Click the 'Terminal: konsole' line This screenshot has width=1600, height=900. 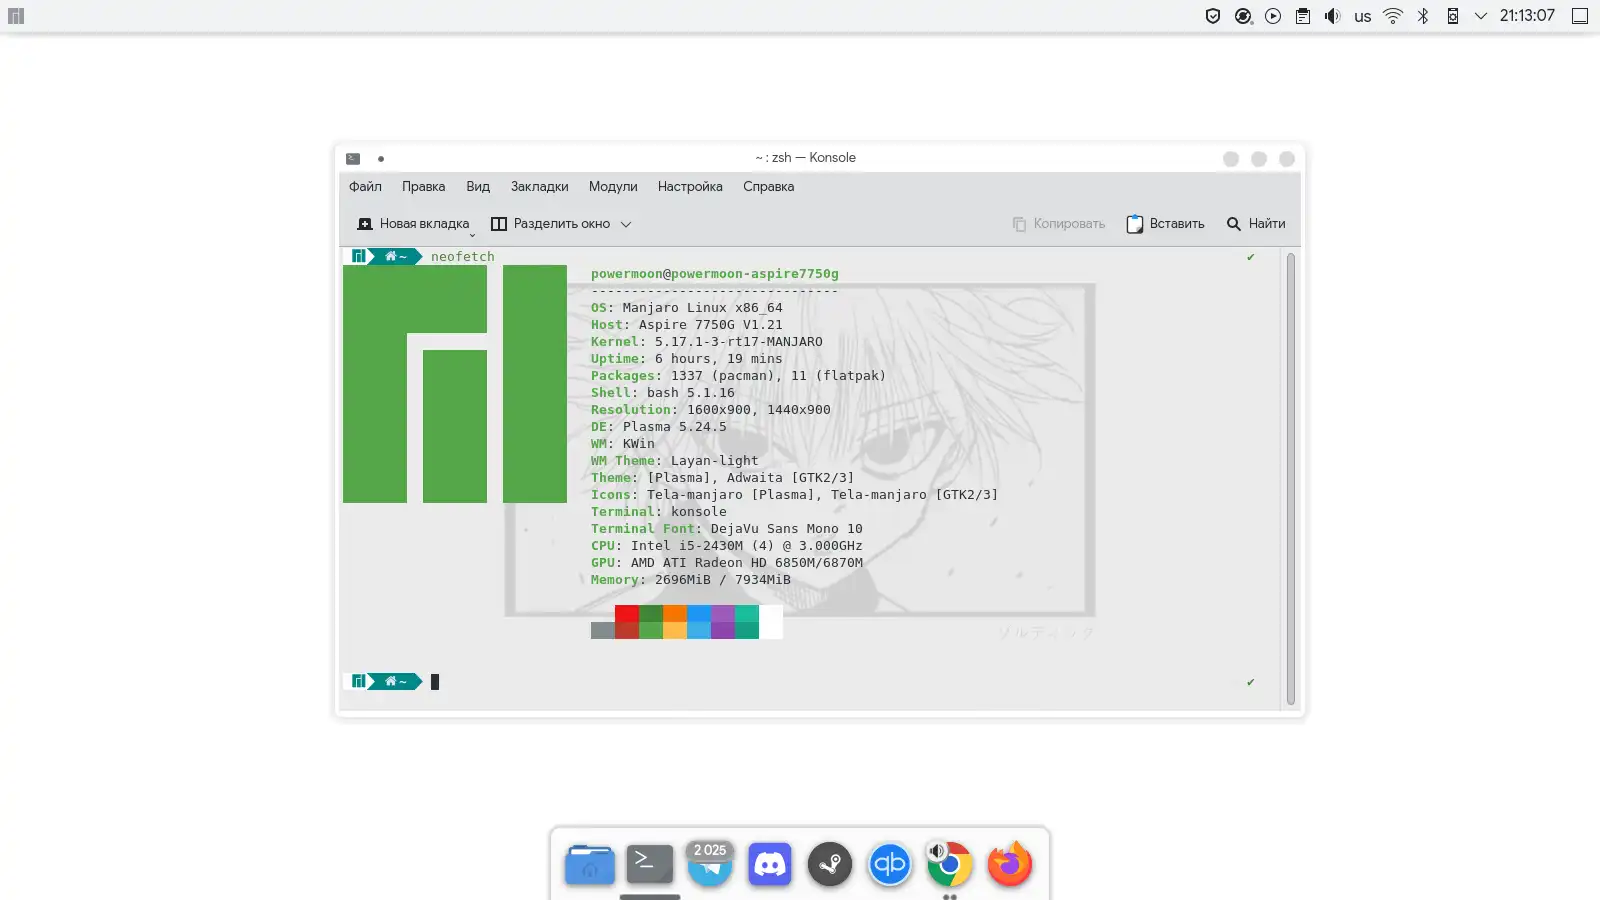(x=659, y=512)
